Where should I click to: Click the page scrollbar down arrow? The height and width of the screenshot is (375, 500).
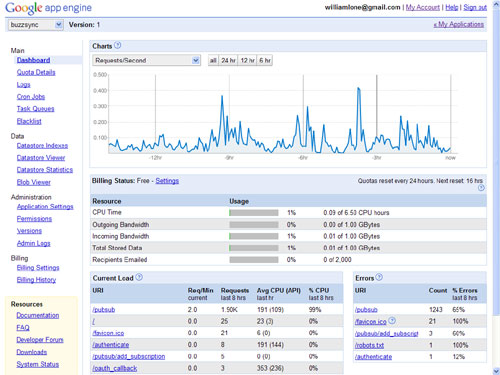[x=496, y=371]
